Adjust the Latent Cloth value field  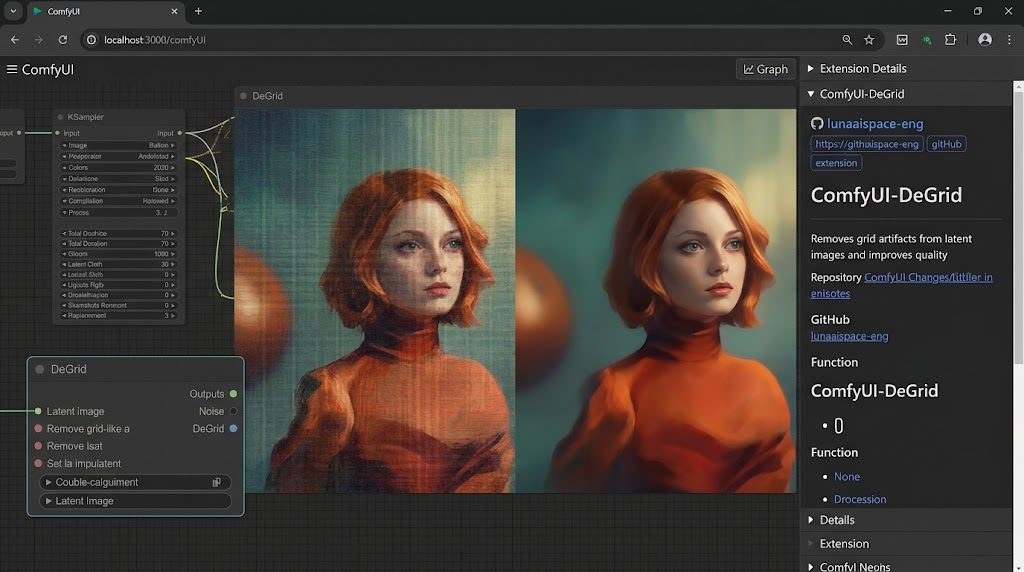coord(118,264)
